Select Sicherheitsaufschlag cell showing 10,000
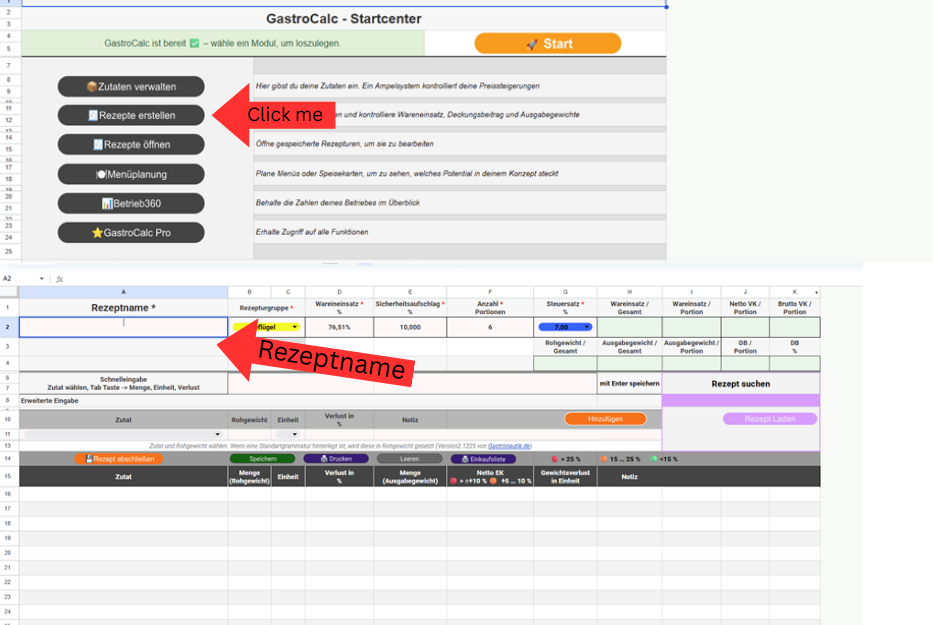 click(x=410, y=327)
